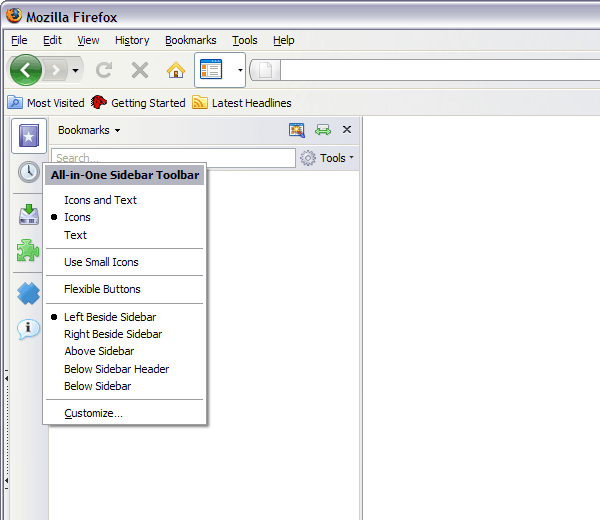Open the Getting Started bookmark
600x520 pixels.
138,103
